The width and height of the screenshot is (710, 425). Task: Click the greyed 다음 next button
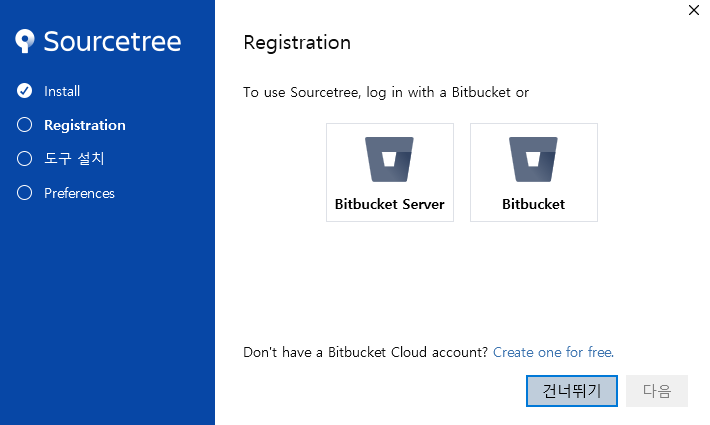657,391
